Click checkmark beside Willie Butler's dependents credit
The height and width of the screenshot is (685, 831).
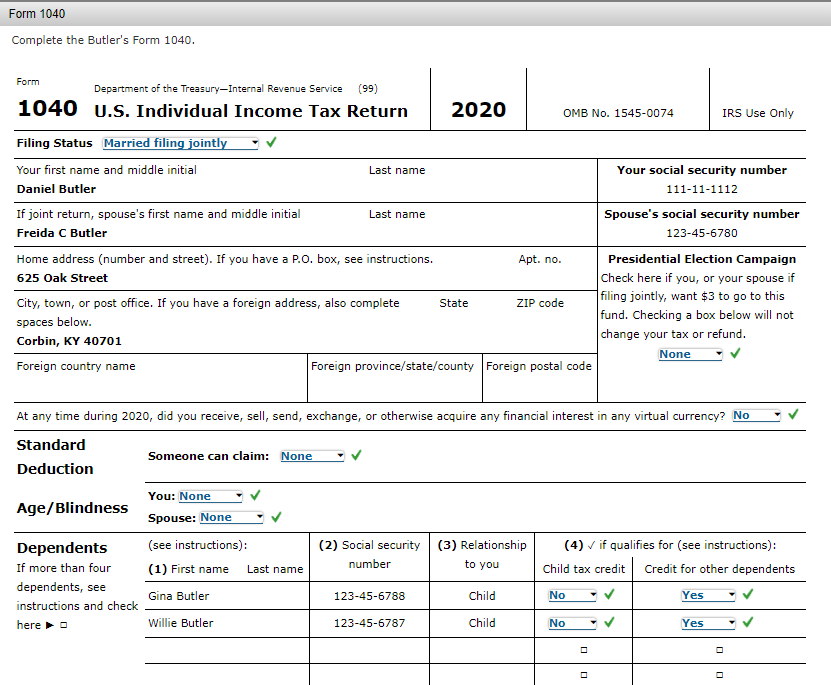click(x=748, y=622)
